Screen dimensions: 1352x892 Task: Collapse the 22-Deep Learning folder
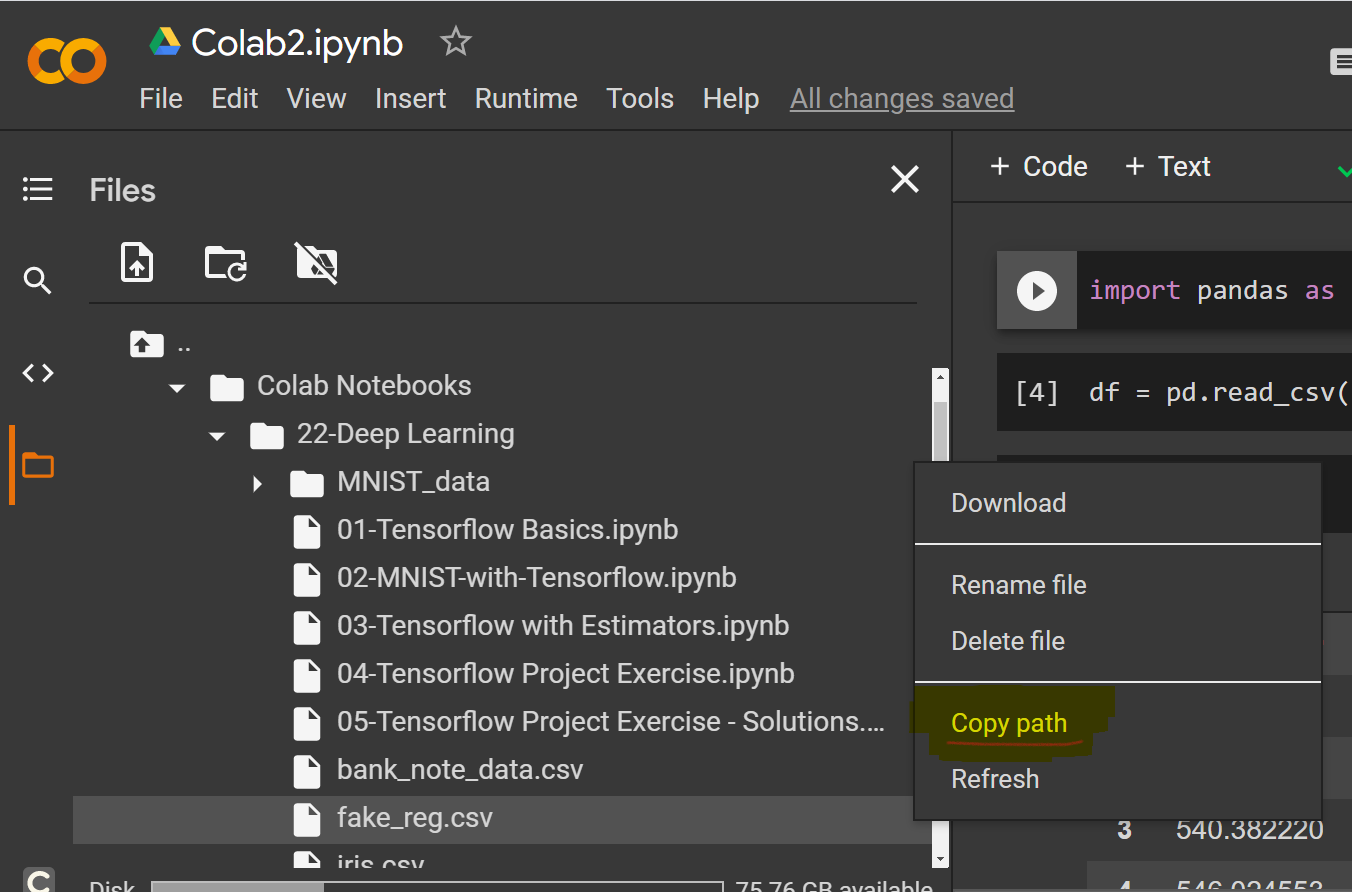[216, 434]
